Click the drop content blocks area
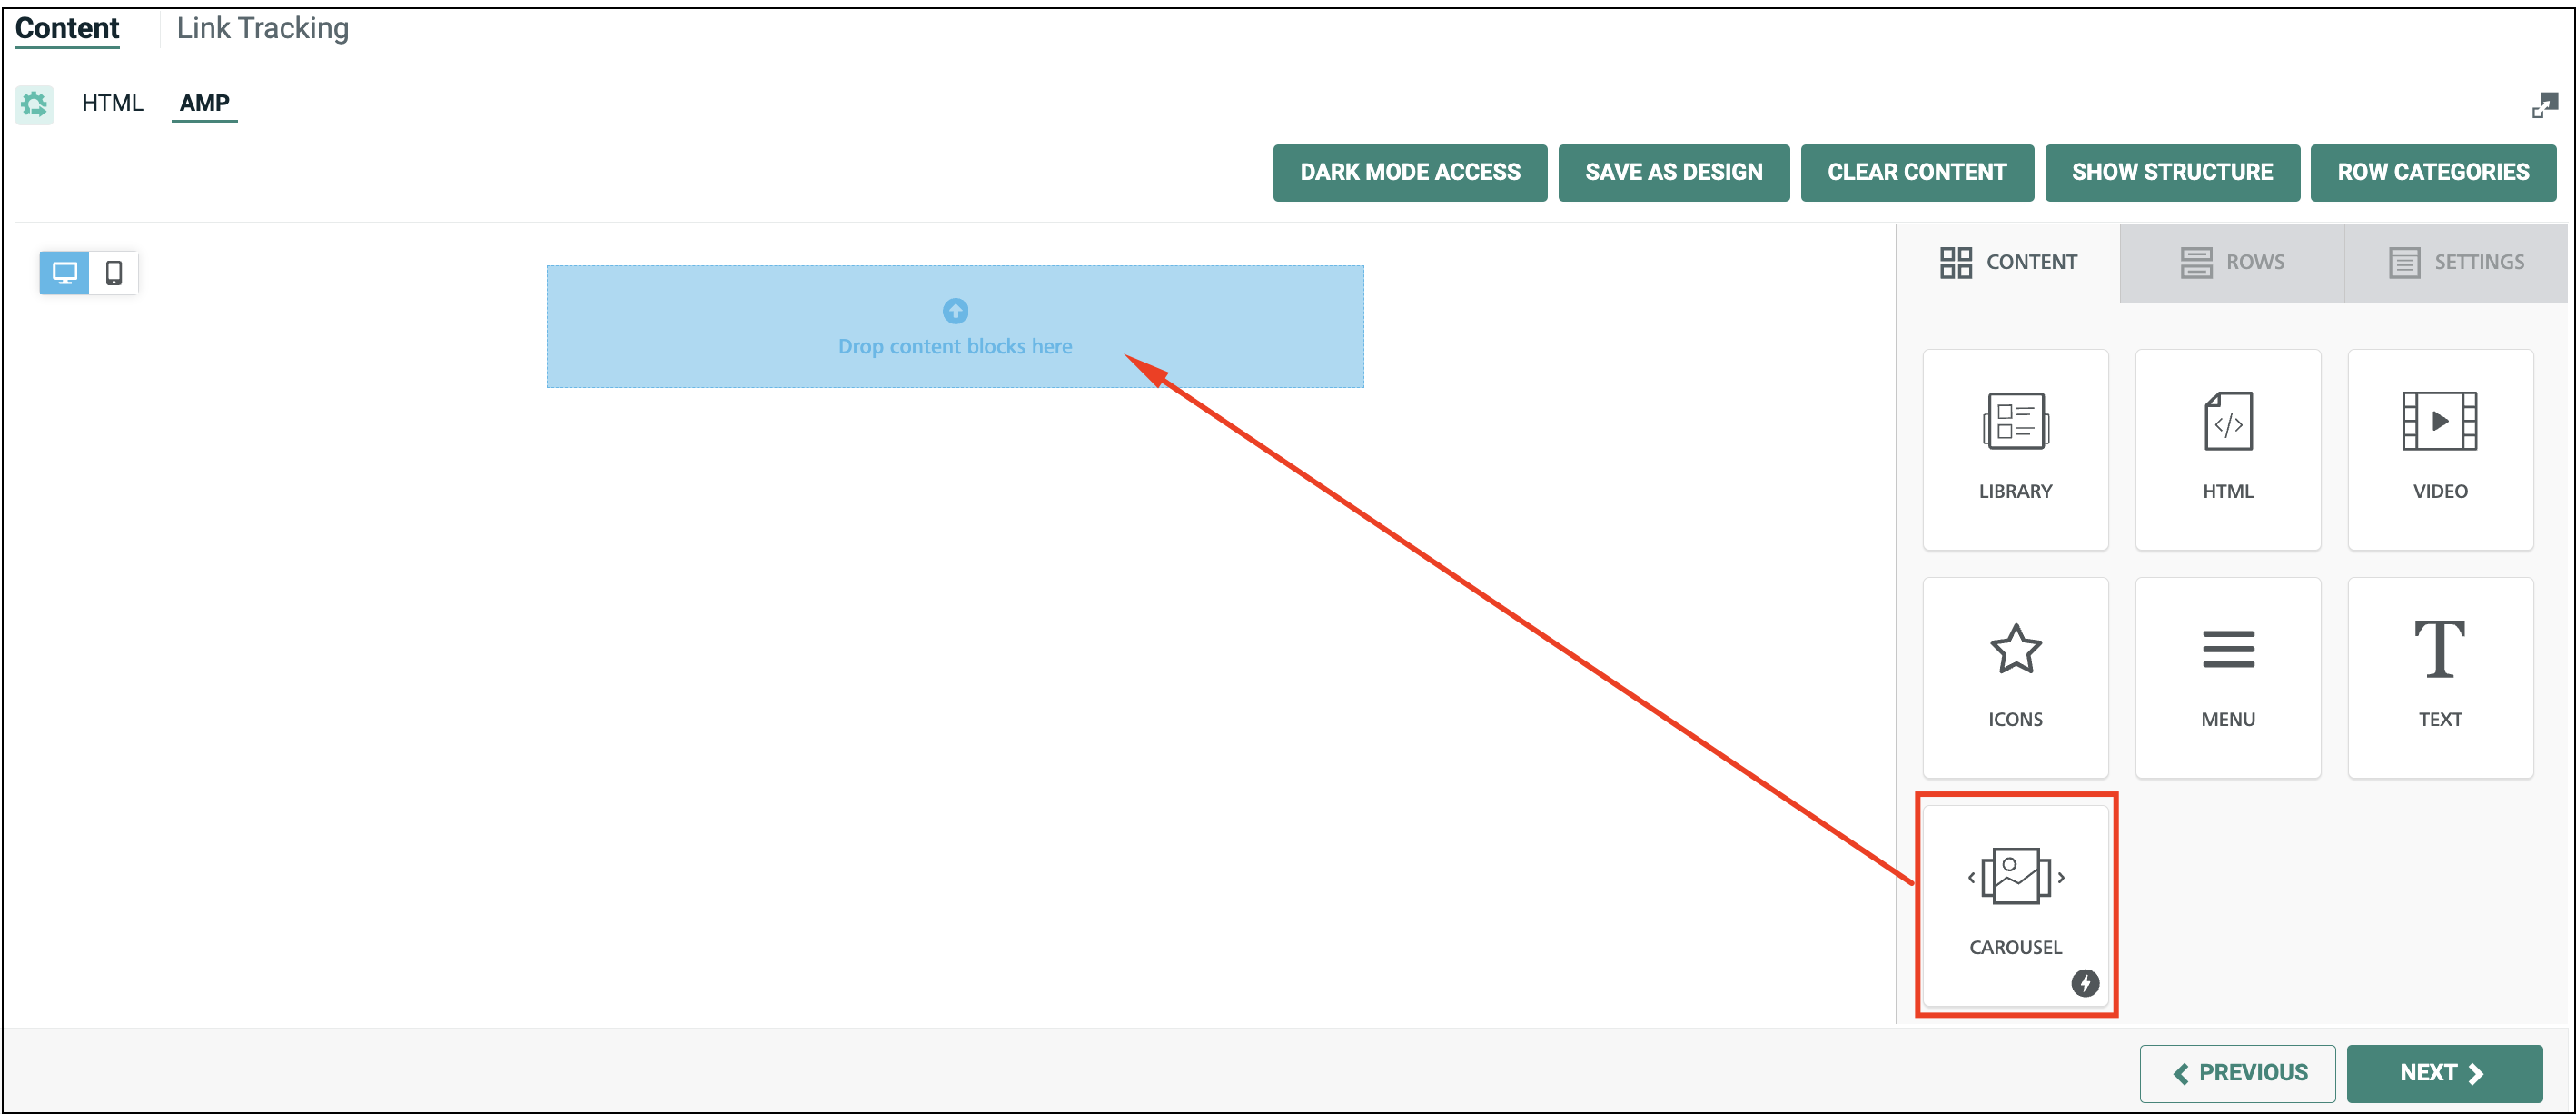 (x=954, y=326)
